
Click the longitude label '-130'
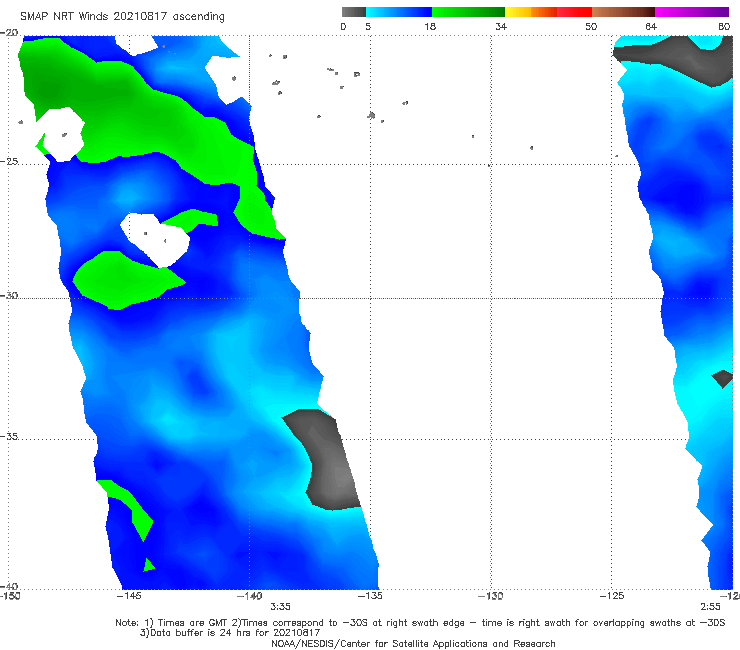491,596
